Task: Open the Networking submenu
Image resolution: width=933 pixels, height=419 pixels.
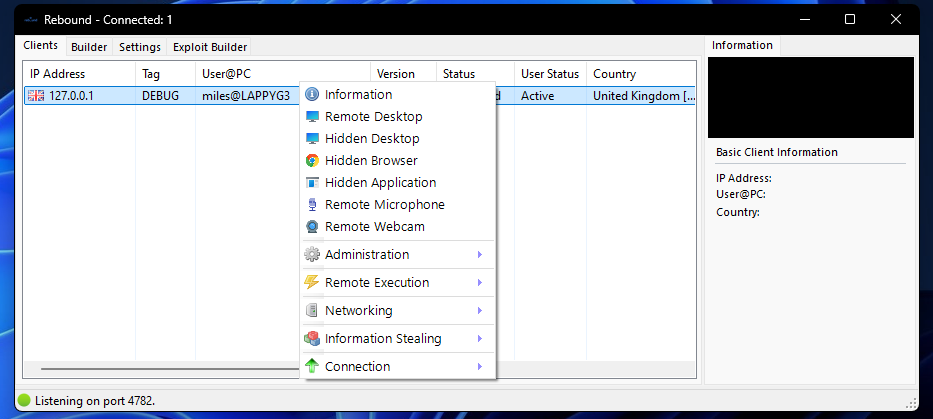Action: coord(480,311)
